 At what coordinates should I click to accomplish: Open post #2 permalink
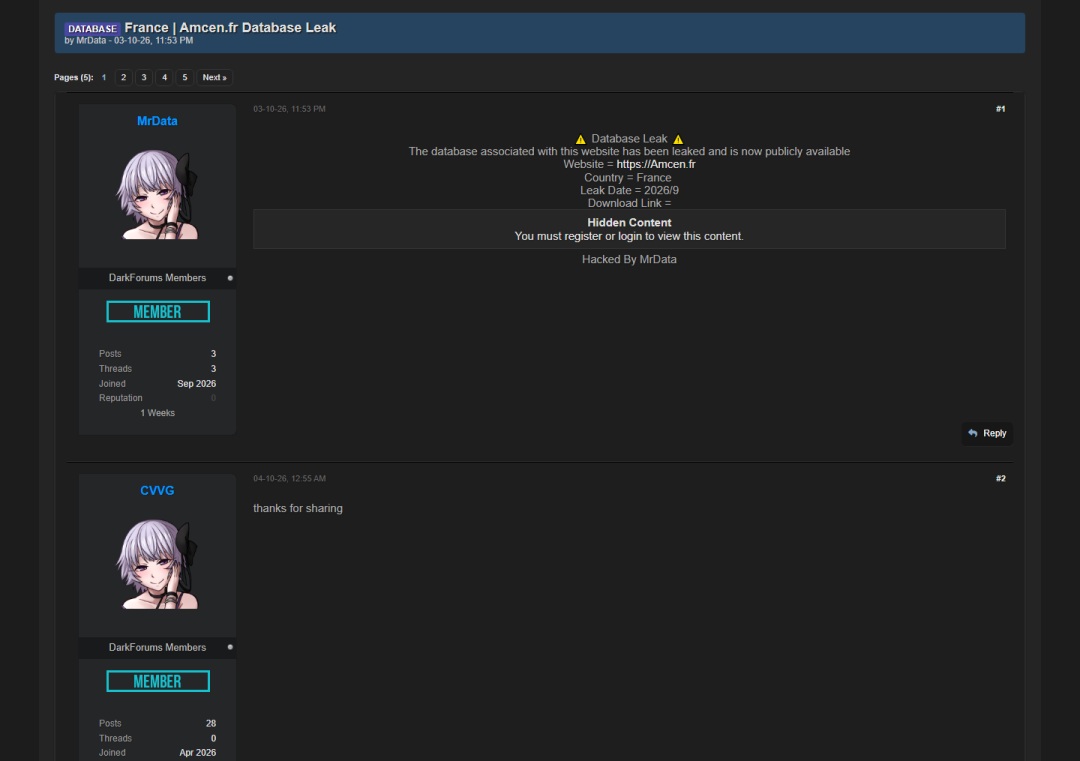1001,479
